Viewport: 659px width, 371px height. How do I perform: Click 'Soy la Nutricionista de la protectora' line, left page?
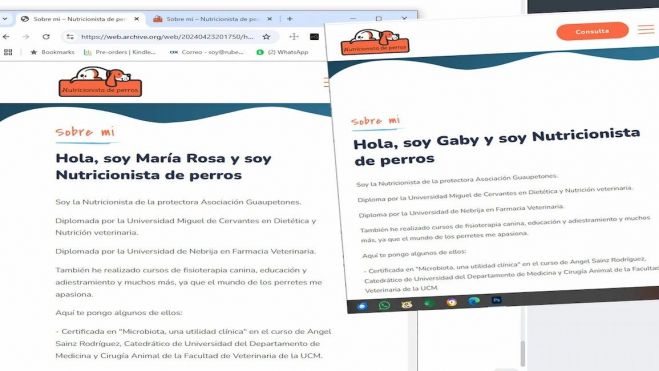tap(178, 202)
